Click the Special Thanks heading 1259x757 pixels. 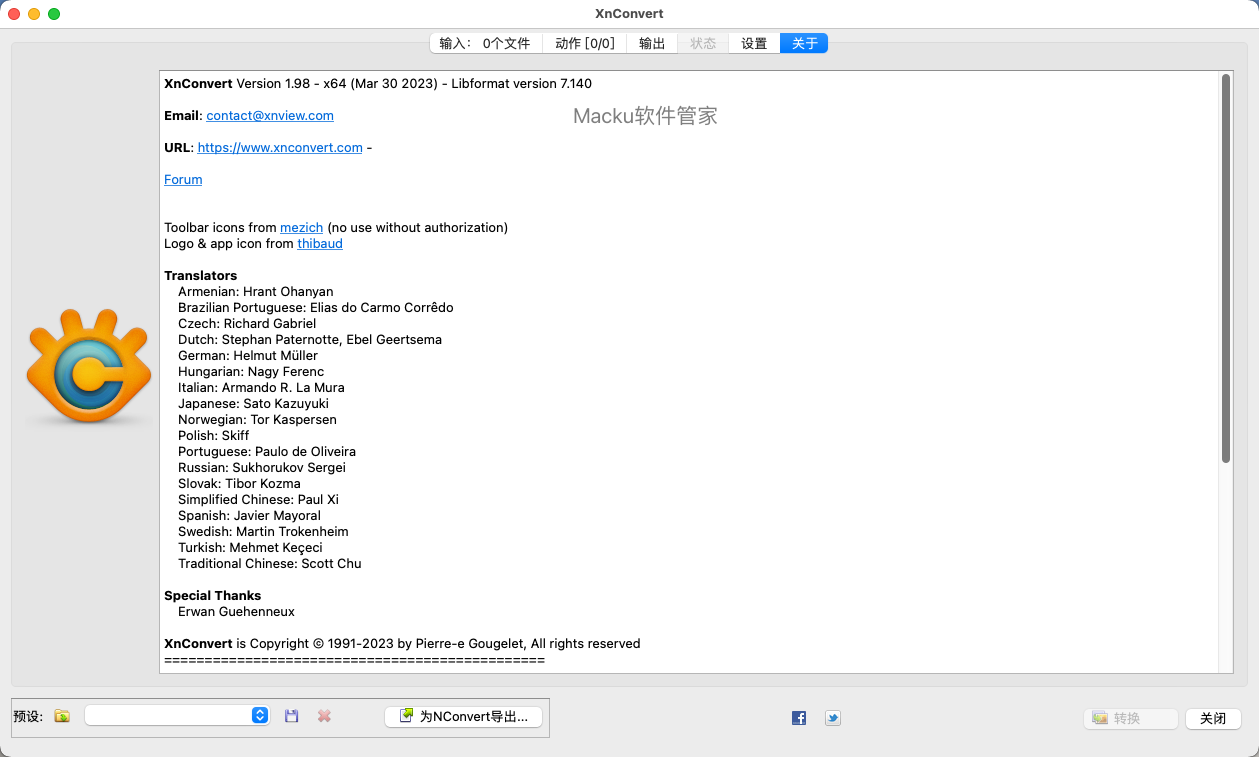(213, 595)
